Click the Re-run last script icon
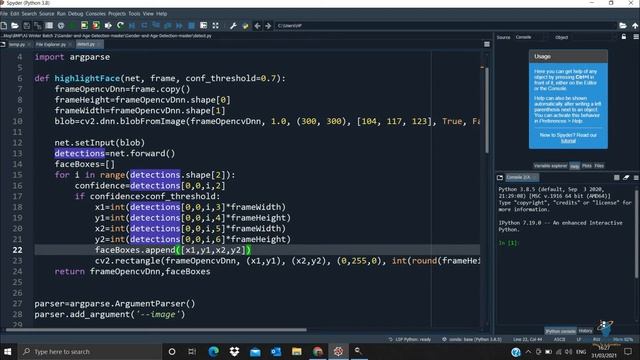640x360 pixels. (x=120, y=25)
